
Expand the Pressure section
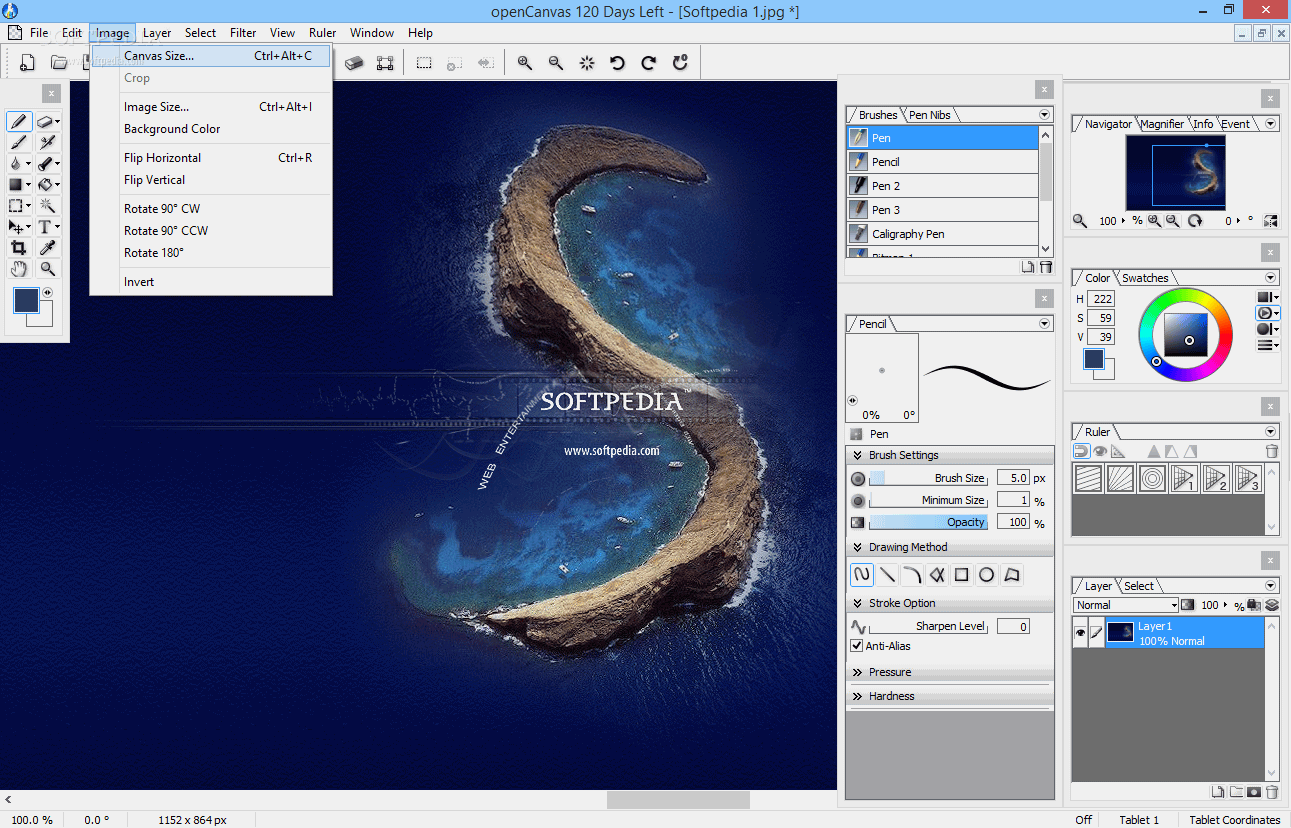coord(857,672)
